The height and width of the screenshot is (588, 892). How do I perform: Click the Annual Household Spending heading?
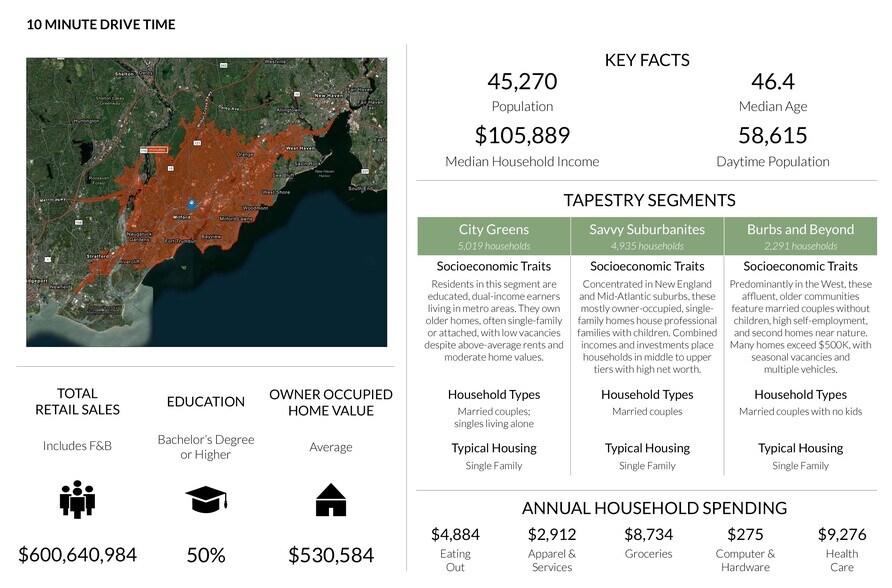(x=654, y=508)
